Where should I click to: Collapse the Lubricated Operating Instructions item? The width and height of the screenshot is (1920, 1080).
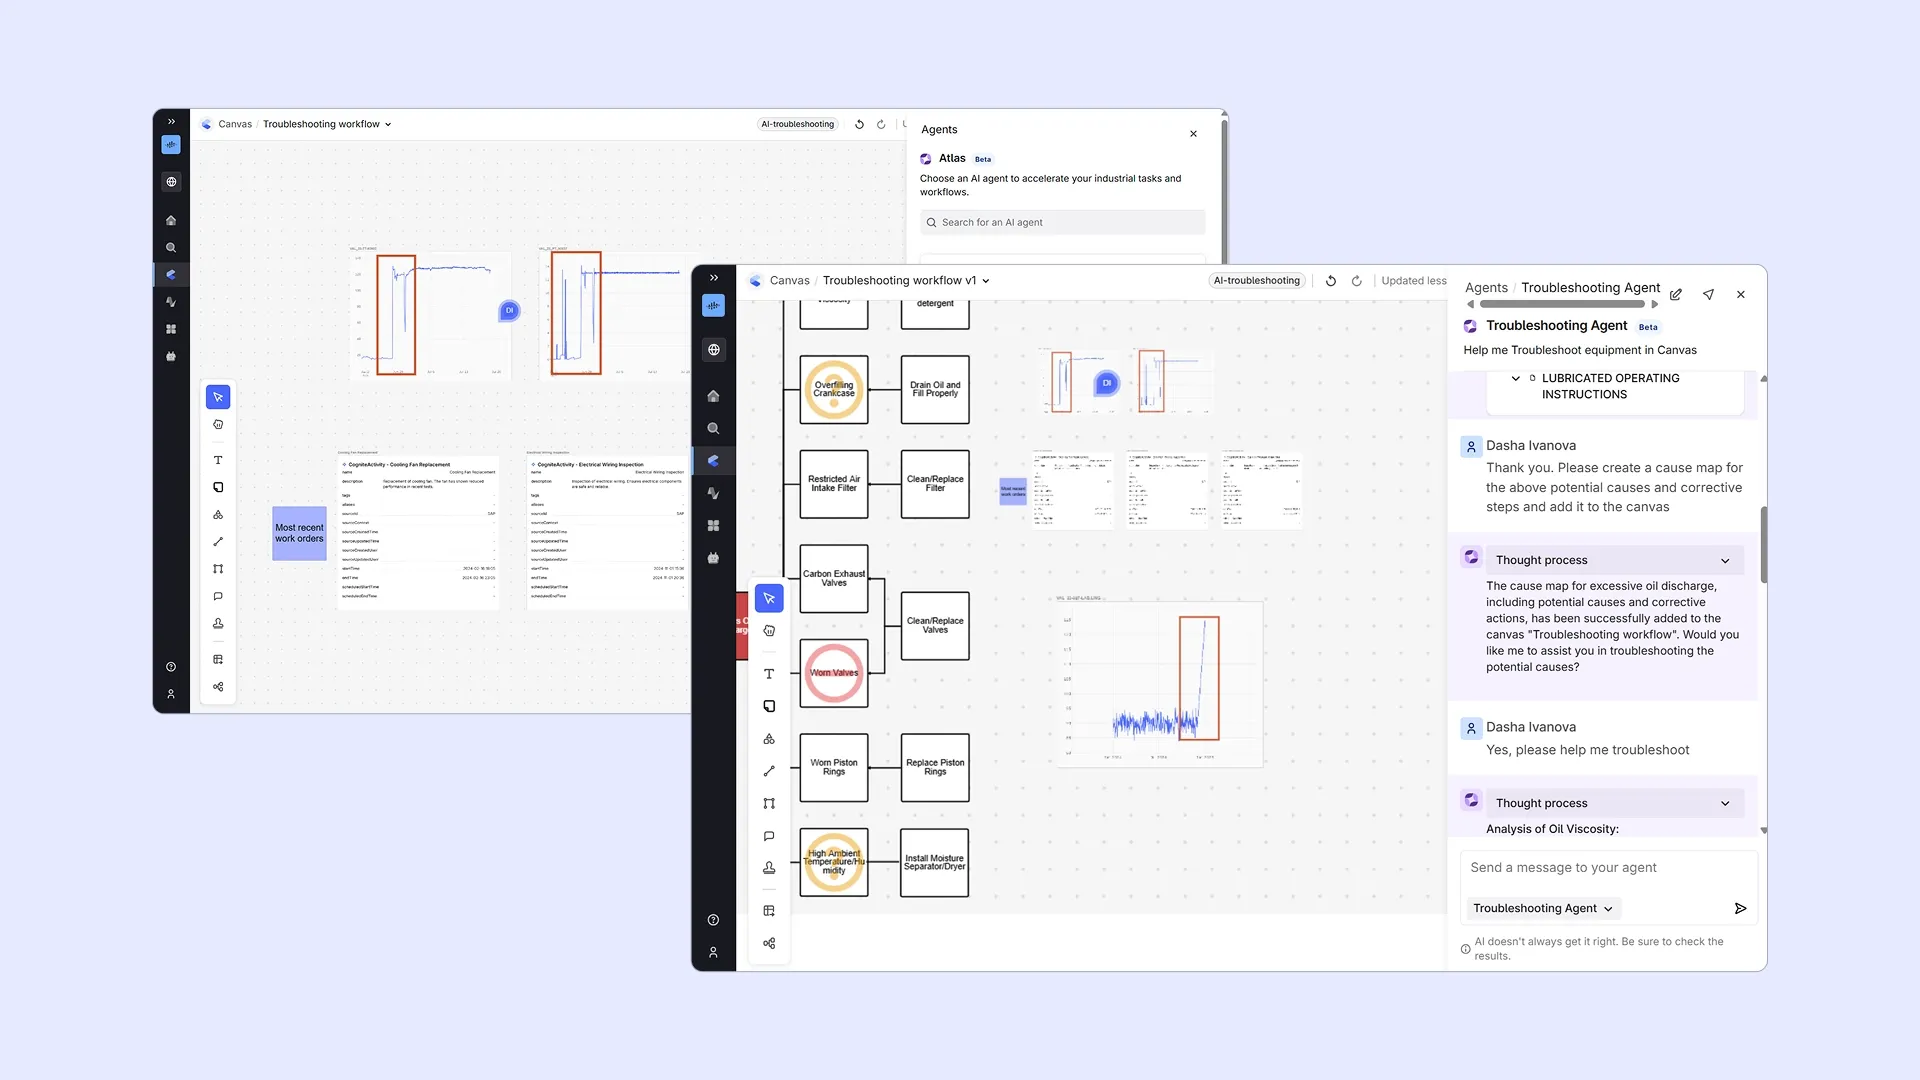[1516, 378]
